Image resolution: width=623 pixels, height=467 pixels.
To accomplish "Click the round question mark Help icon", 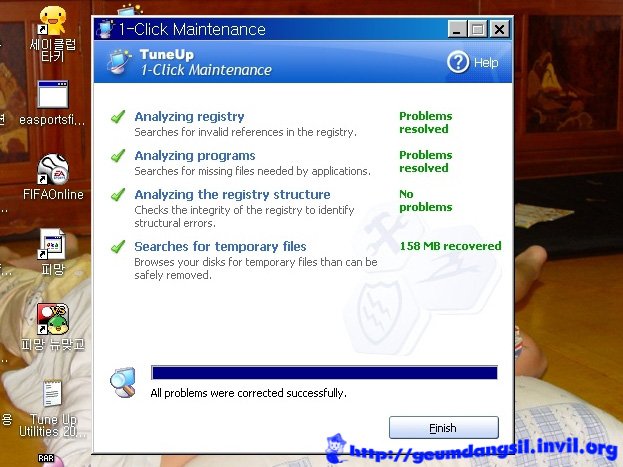I will point(458,62).
